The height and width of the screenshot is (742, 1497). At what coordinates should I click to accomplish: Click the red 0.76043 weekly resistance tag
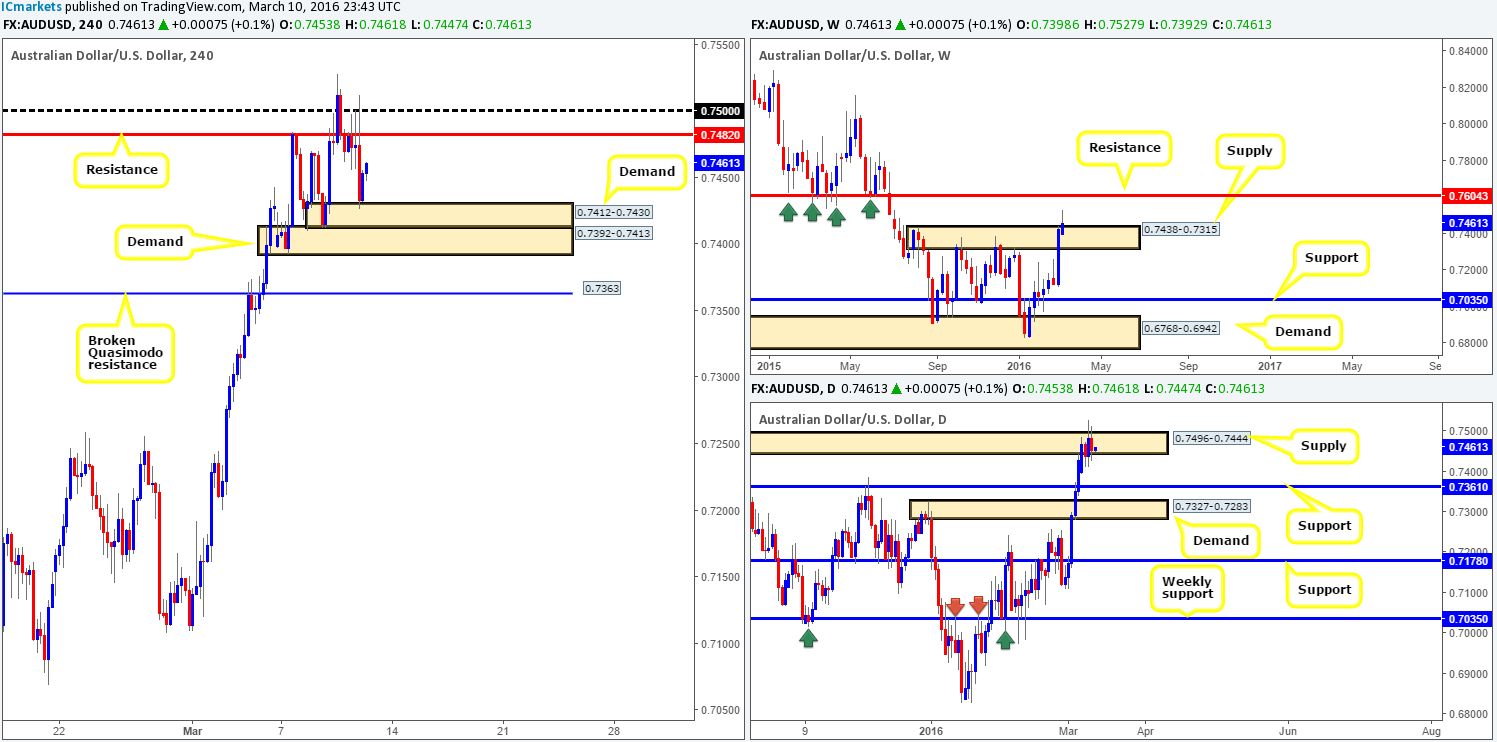click(1466, 196)
